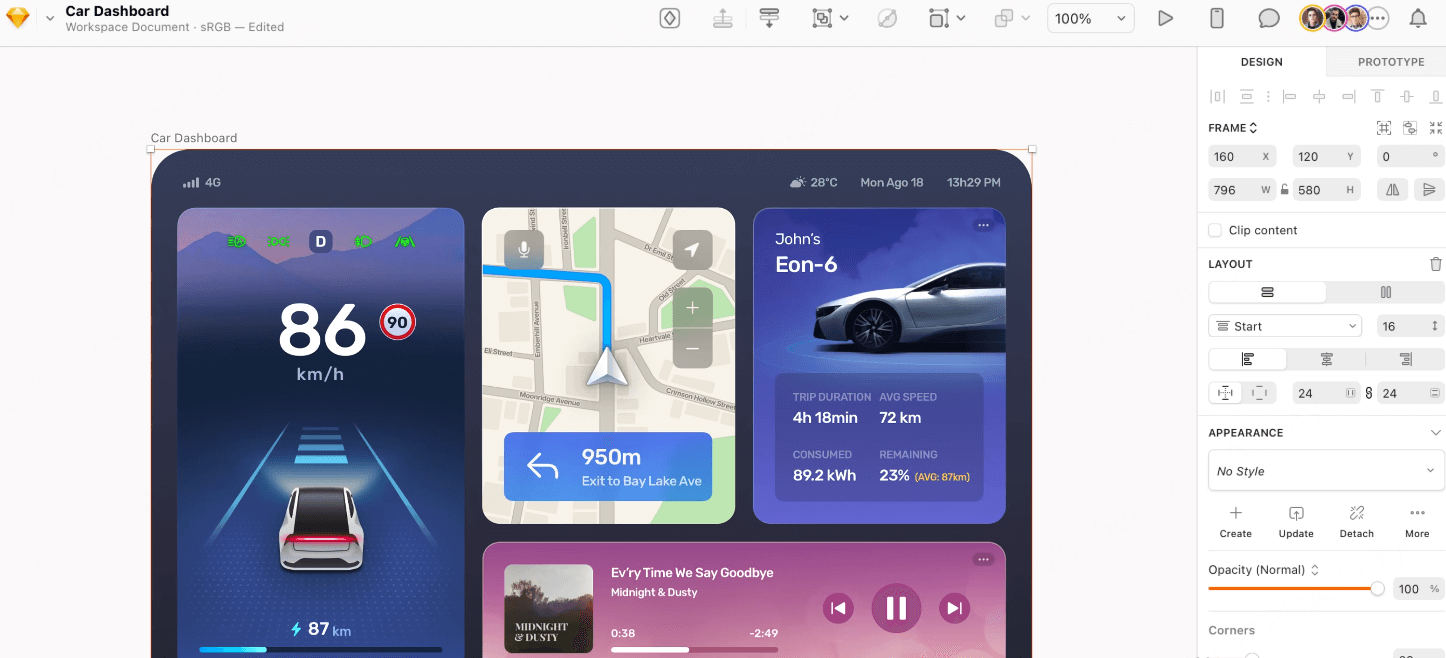Screen dimensions: 1446x658
Task: Toggle the padding link icon between 24 fields
Action: click(1368, 394)
